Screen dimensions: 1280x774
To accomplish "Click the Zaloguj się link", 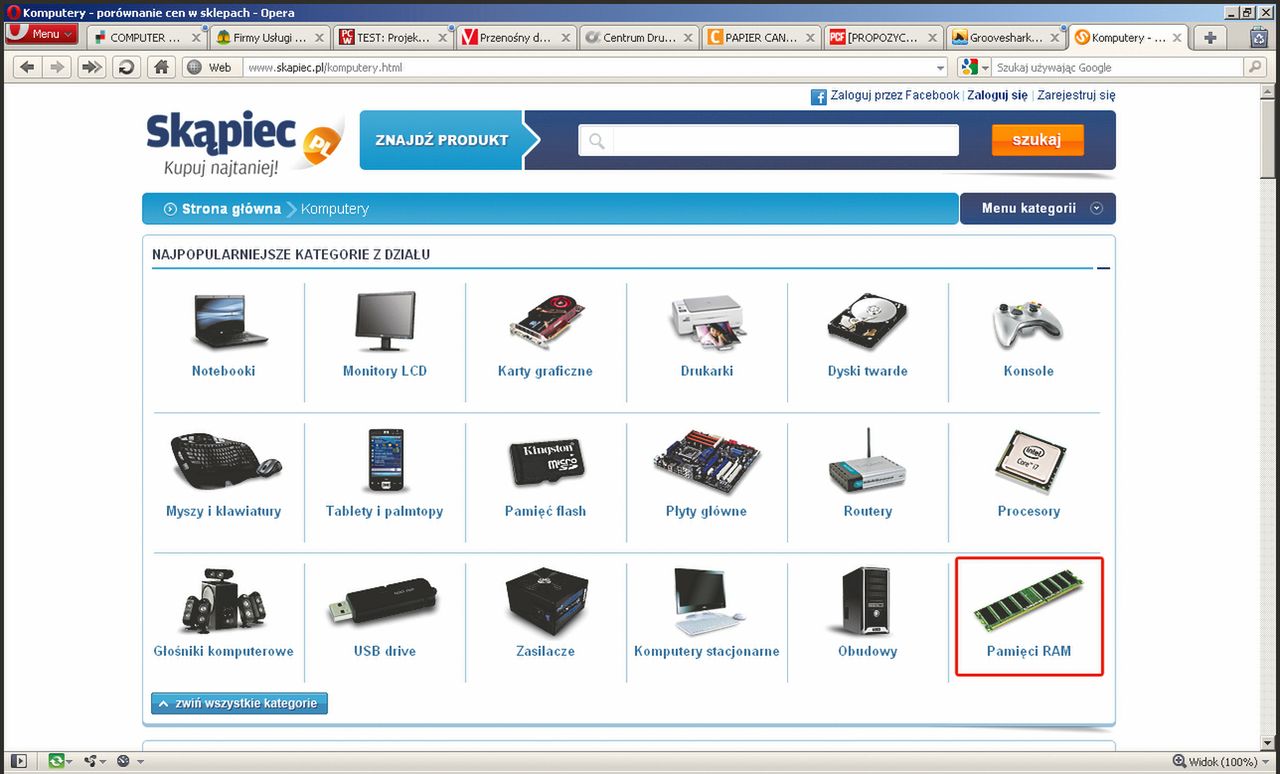I will [x=997, y=96].
